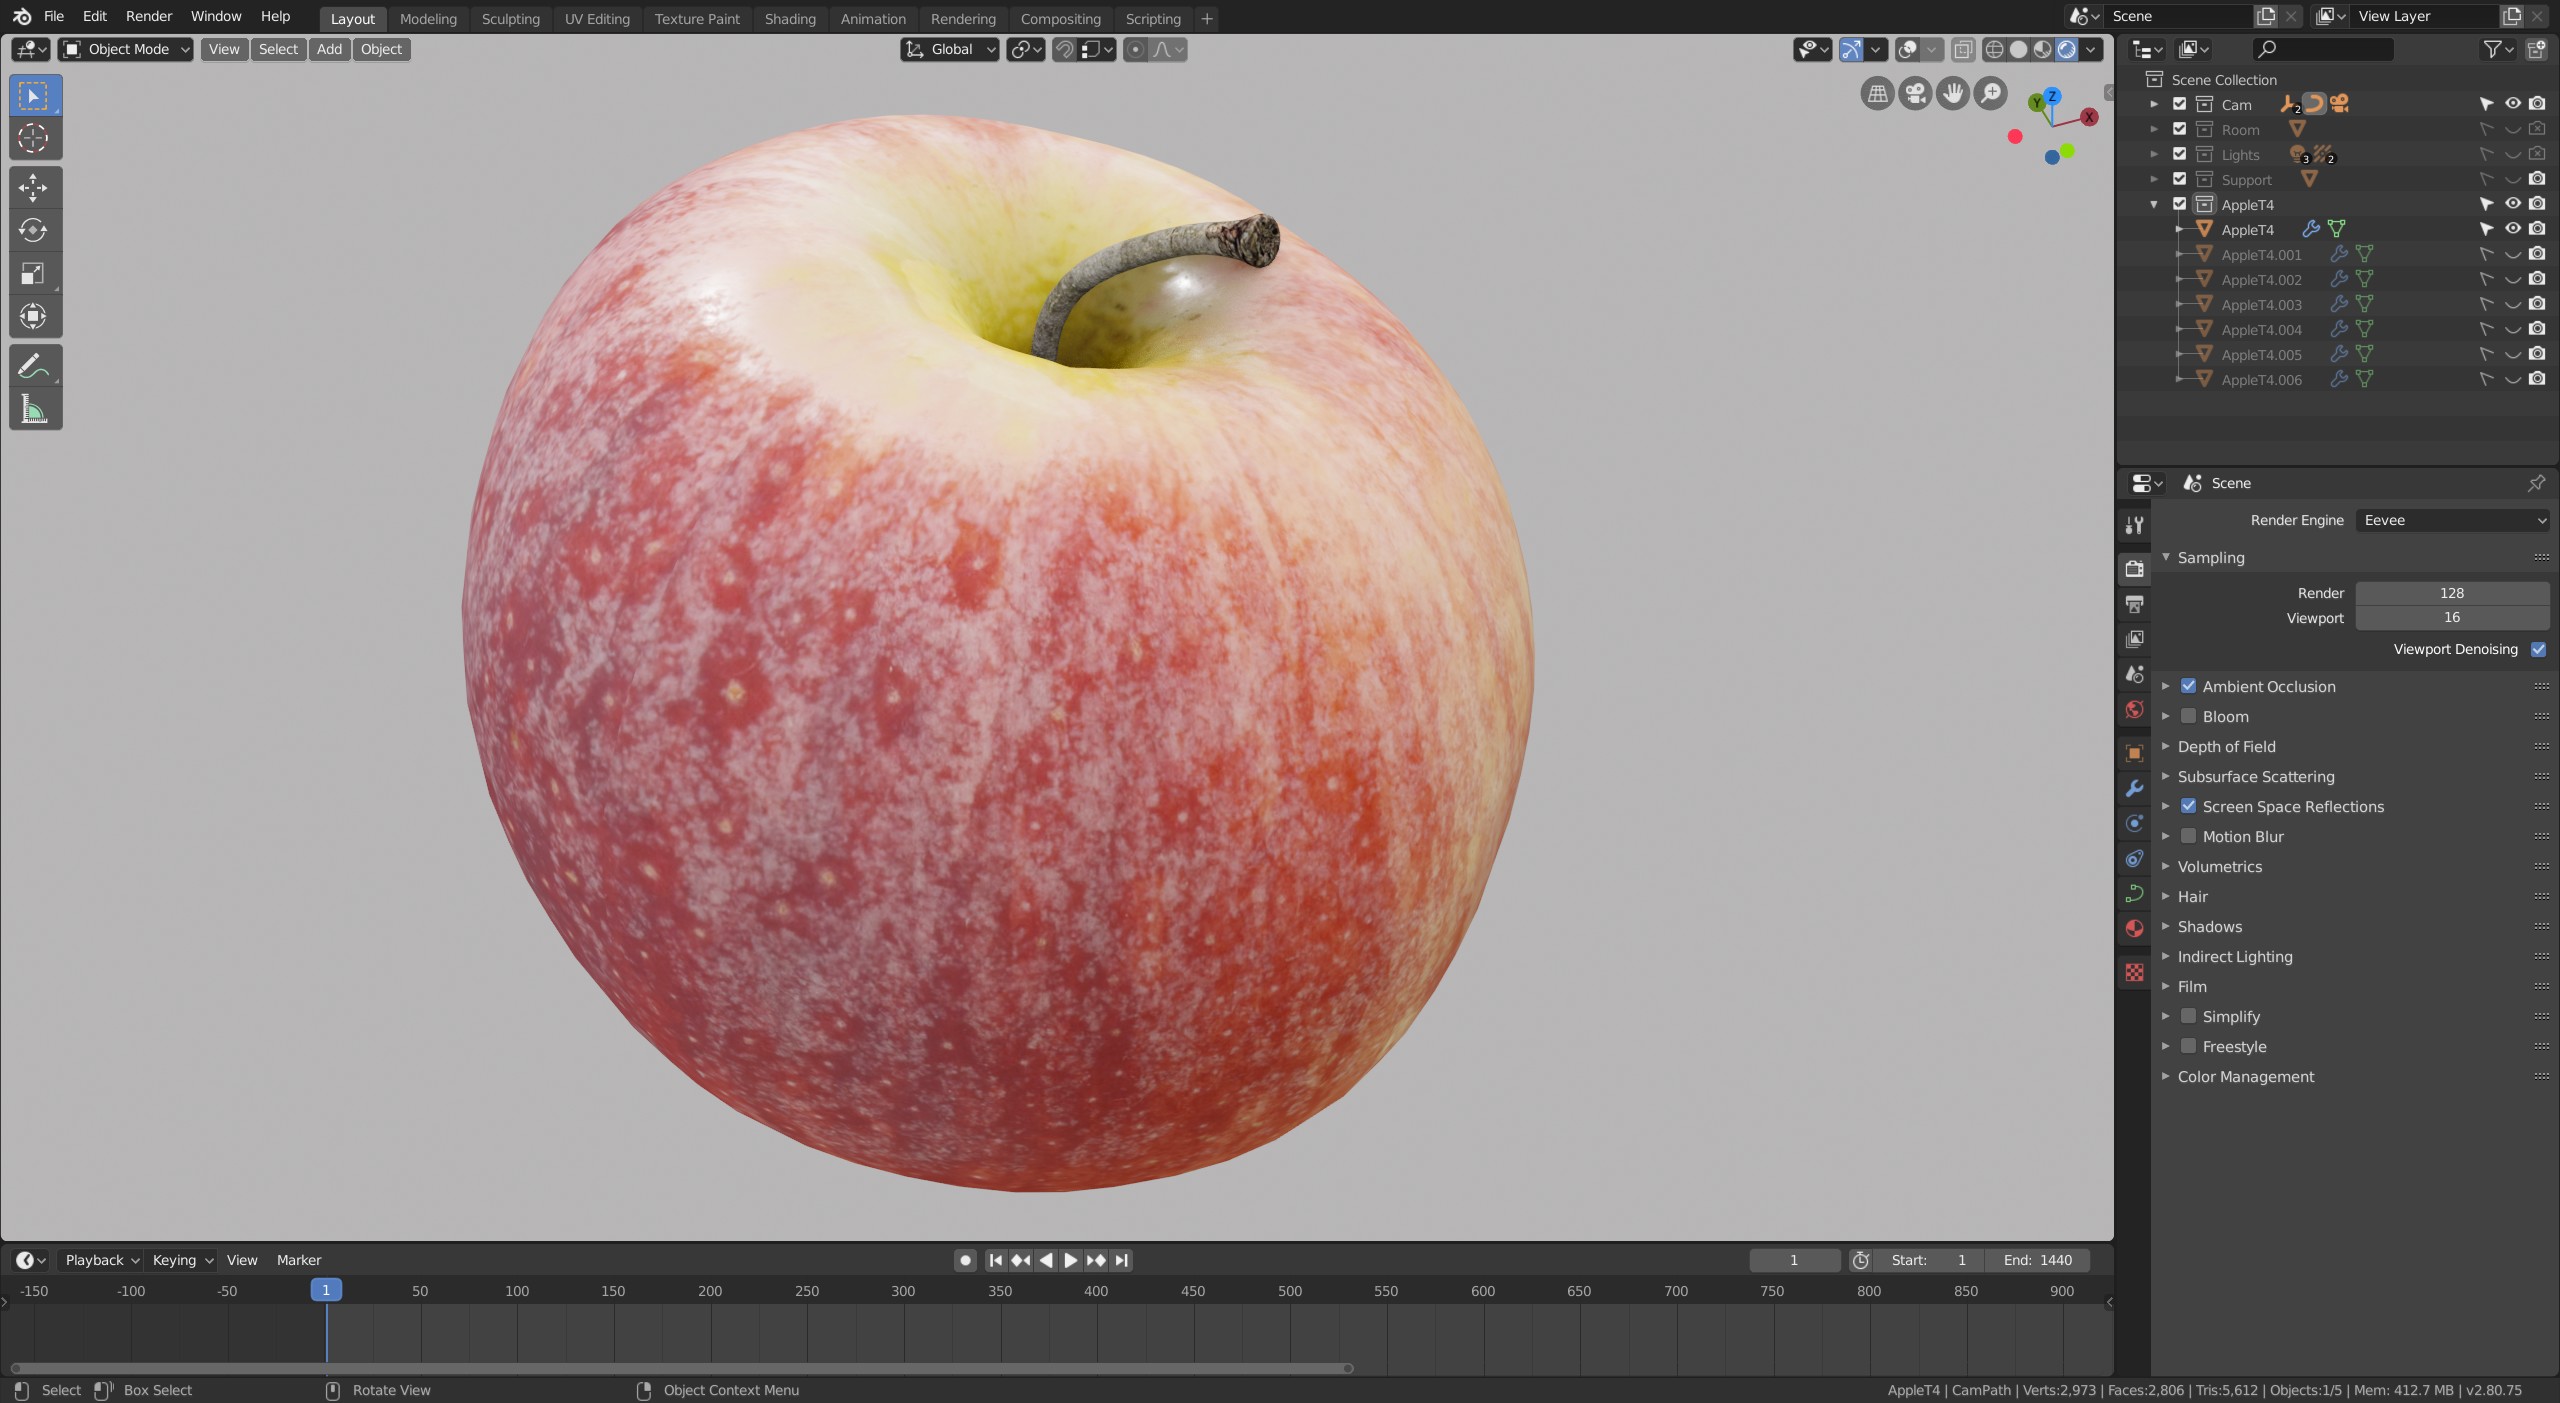Enable the Bloom checkbox
The height and width of the screenshot is (1403, 2560).
[x=2188, y=716]
